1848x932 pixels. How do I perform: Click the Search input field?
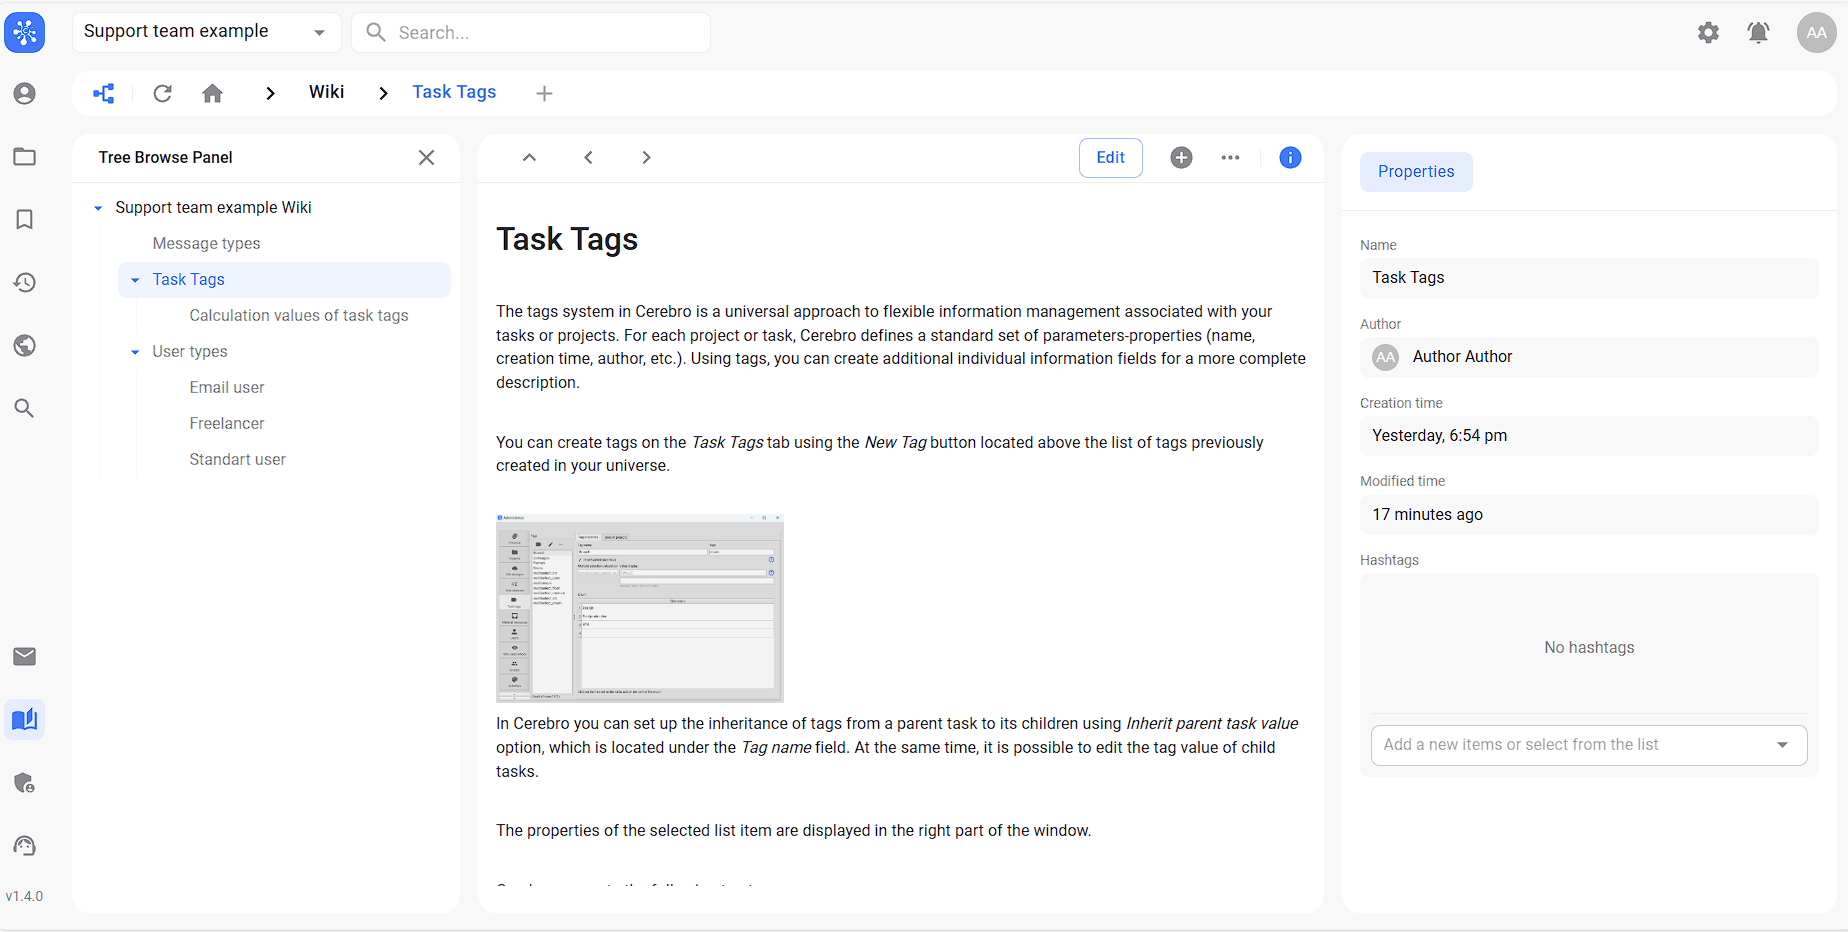click(x=531, y=32)
